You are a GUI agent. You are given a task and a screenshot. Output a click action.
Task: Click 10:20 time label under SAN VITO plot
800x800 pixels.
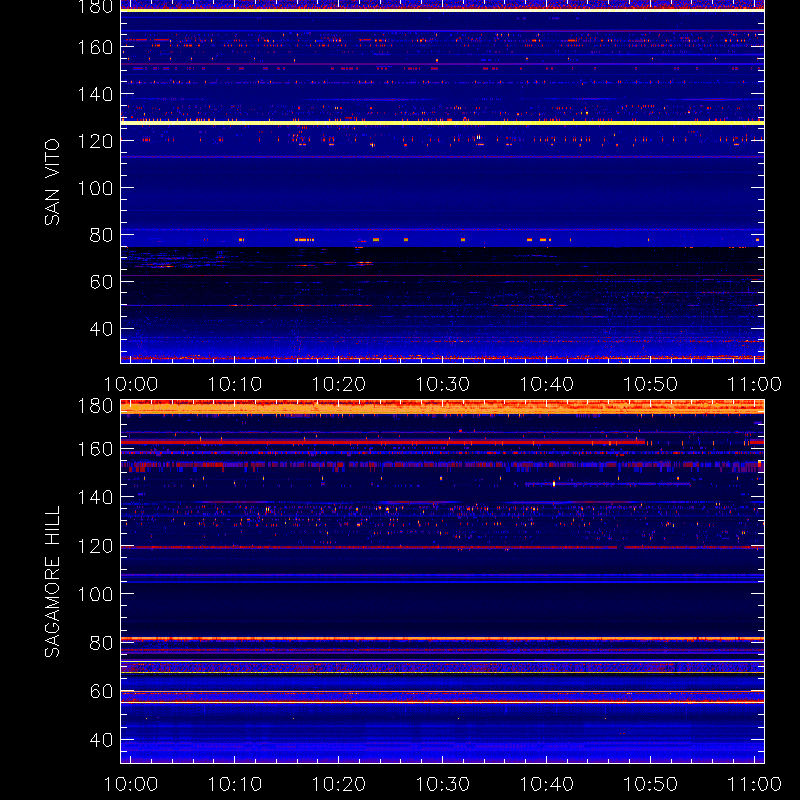click(x=339, y=384)
